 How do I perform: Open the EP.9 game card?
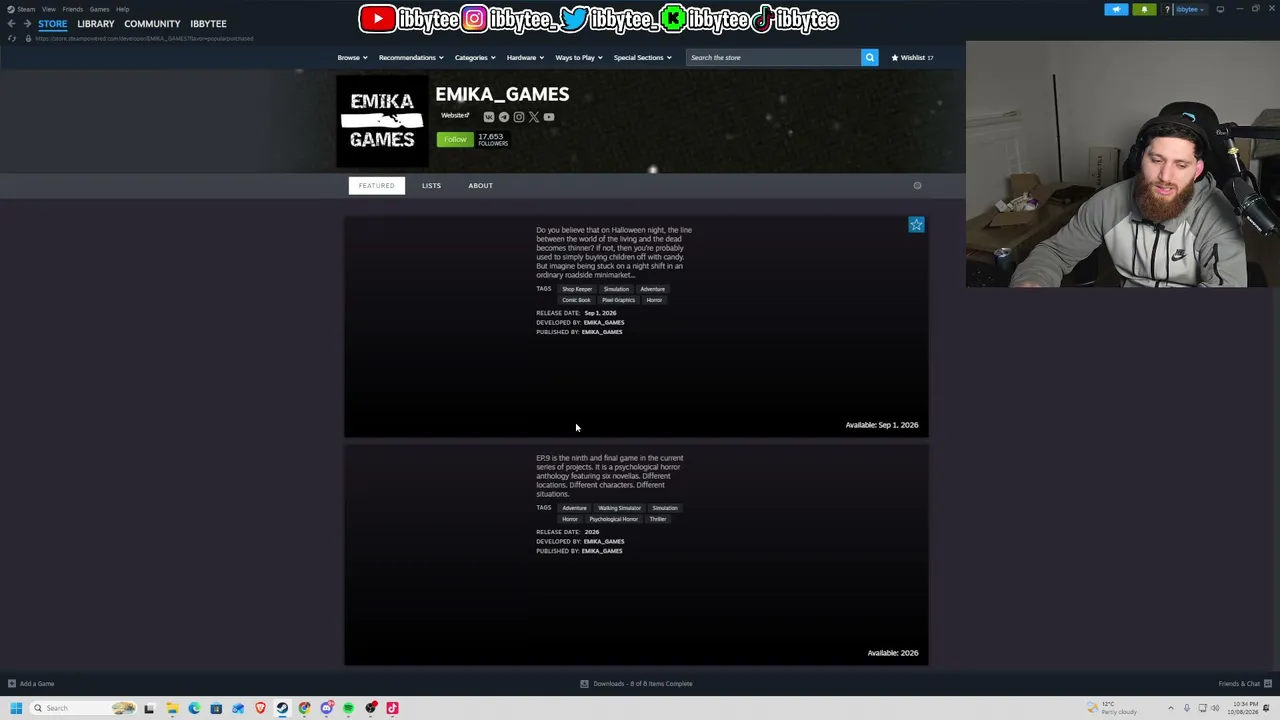[x=636, y=555]
